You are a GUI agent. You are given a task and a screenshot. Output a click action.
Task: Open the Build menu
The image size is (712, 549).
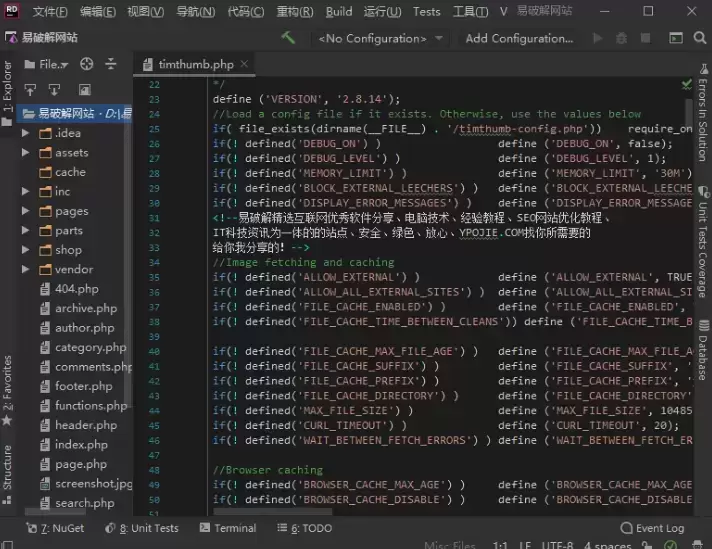click(x=339, y=11)
